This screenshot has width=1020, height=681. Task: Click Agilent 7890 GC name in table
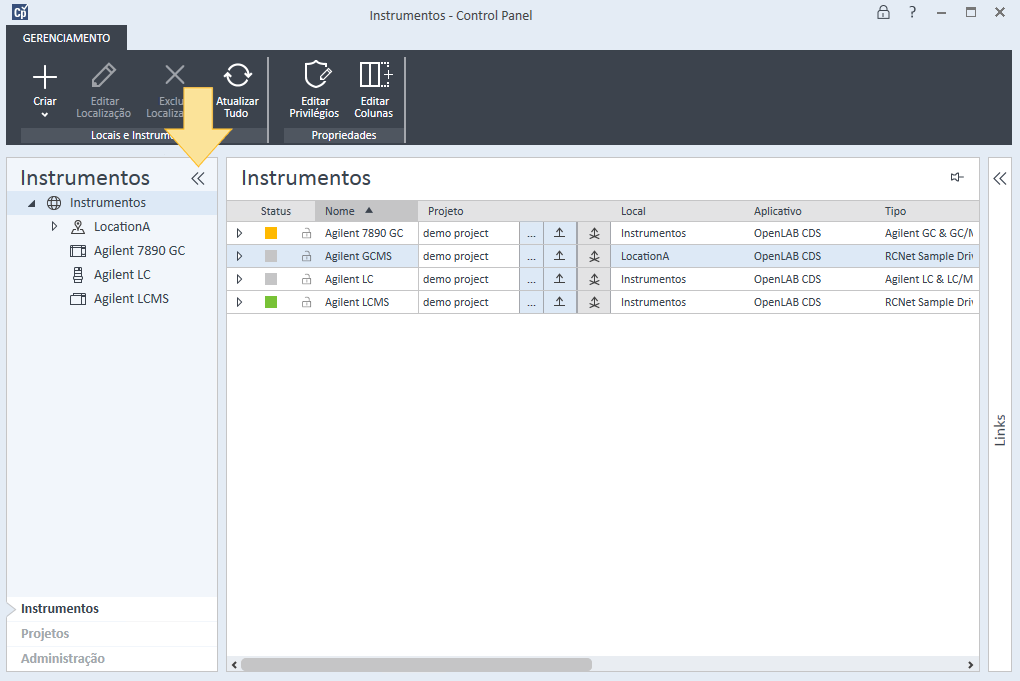coord(364,233)
